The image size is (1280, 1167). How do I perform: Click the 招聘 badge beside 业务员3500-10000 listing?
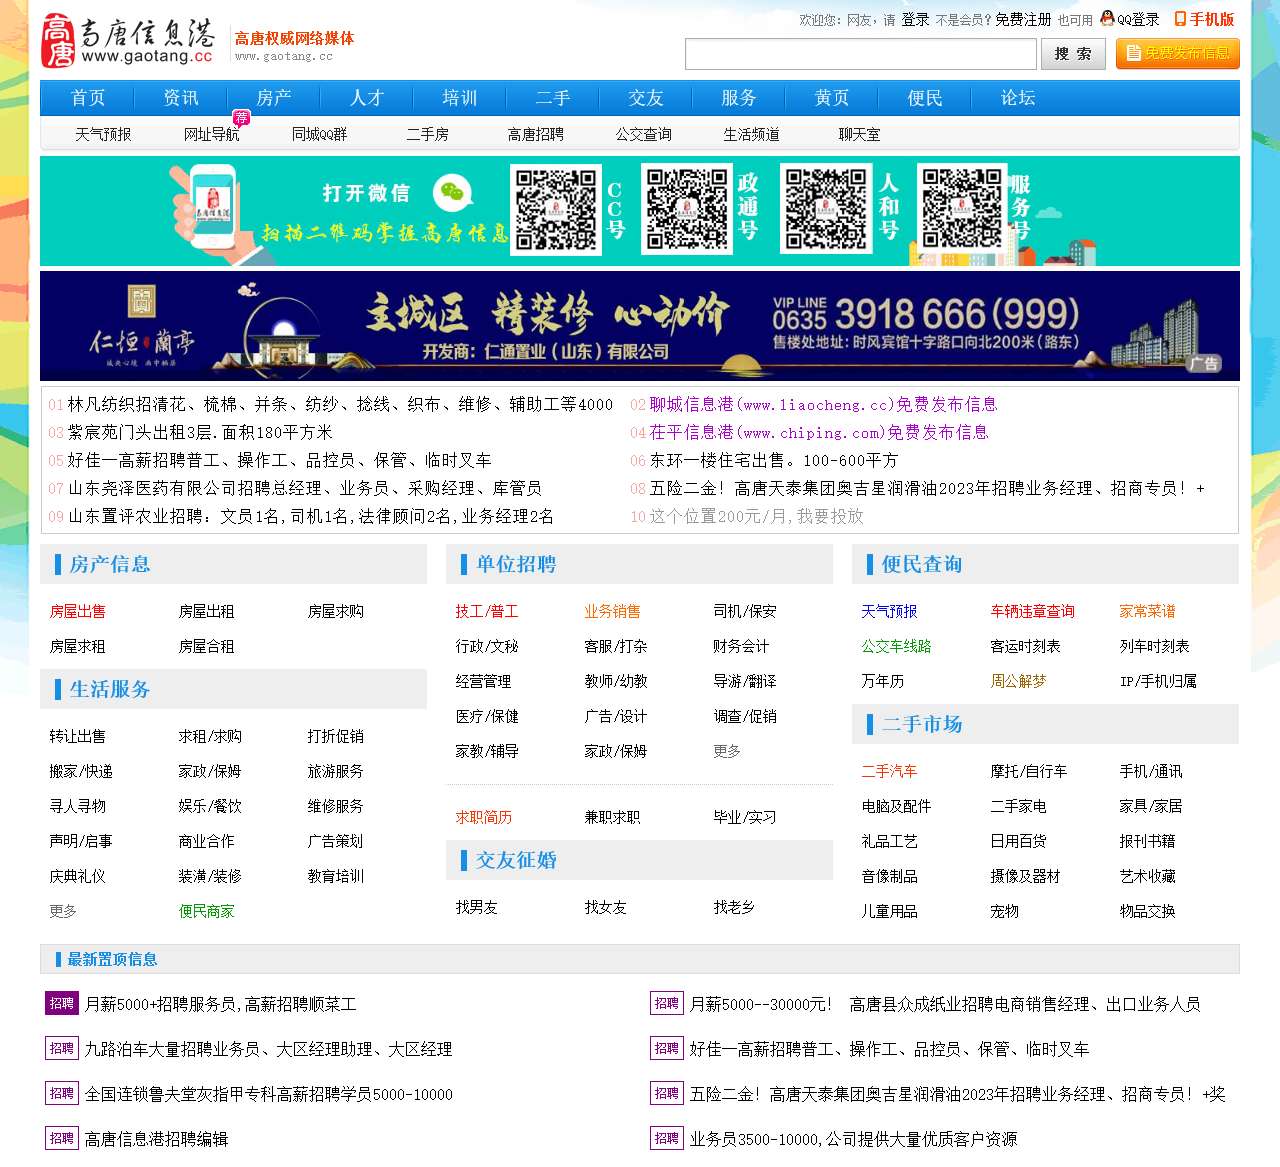point(667,1138)
